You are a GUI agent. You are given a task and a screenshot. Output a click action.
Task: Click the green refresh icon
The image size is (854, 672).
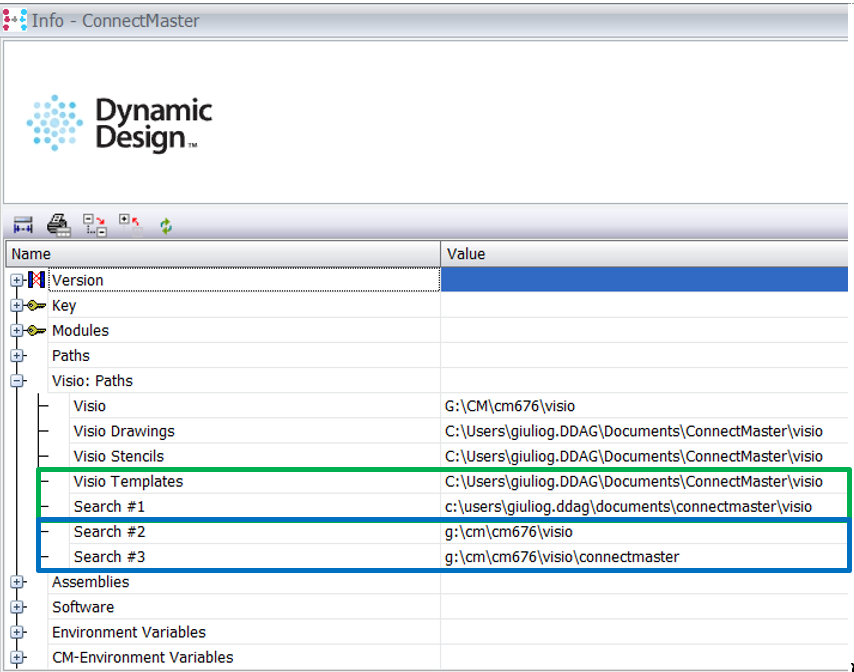pyautogui.click(x=166, y=225)
